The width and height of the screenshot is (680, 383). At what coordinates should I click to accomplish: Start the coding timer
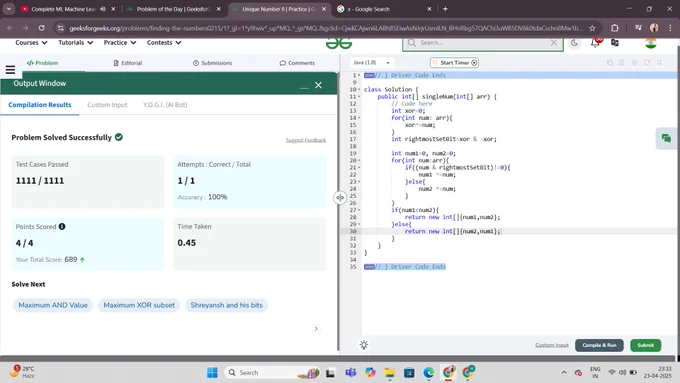pyautogui.click(x=454, y=62)
